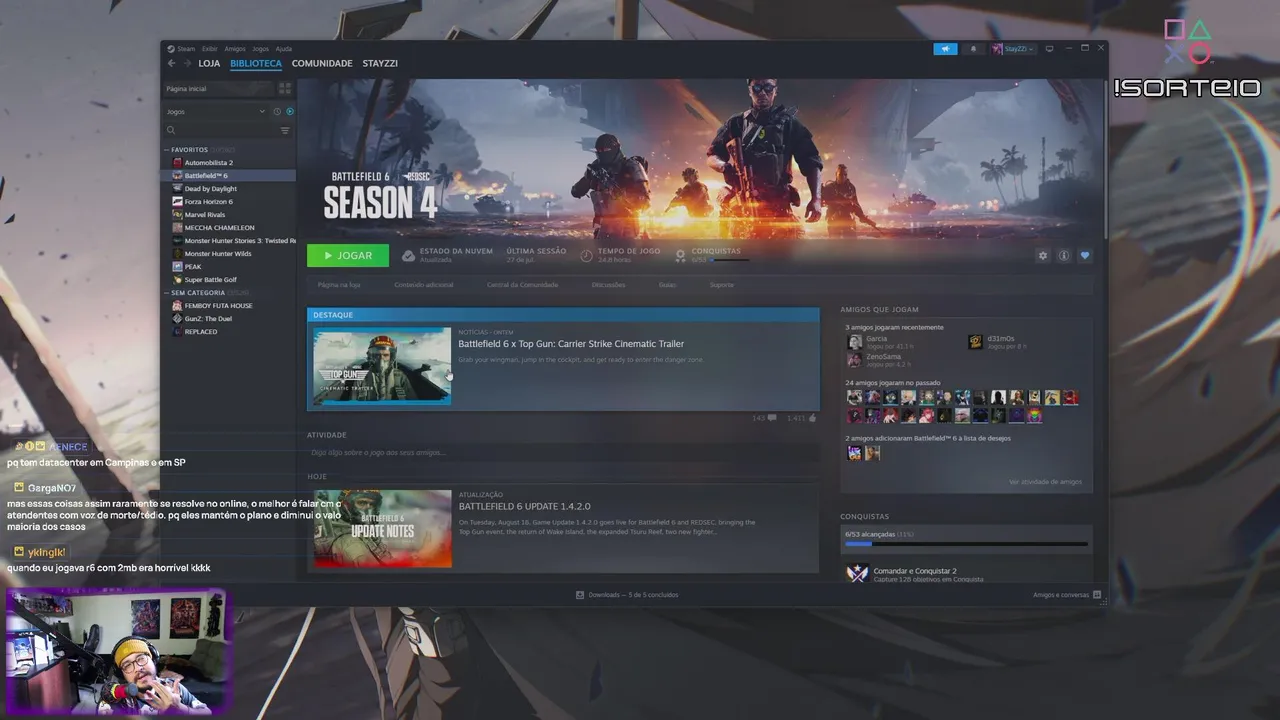The width and height of the screenshot is (1280, 720).
Task: Open the cloud status icon
Action: click(408, 256)
